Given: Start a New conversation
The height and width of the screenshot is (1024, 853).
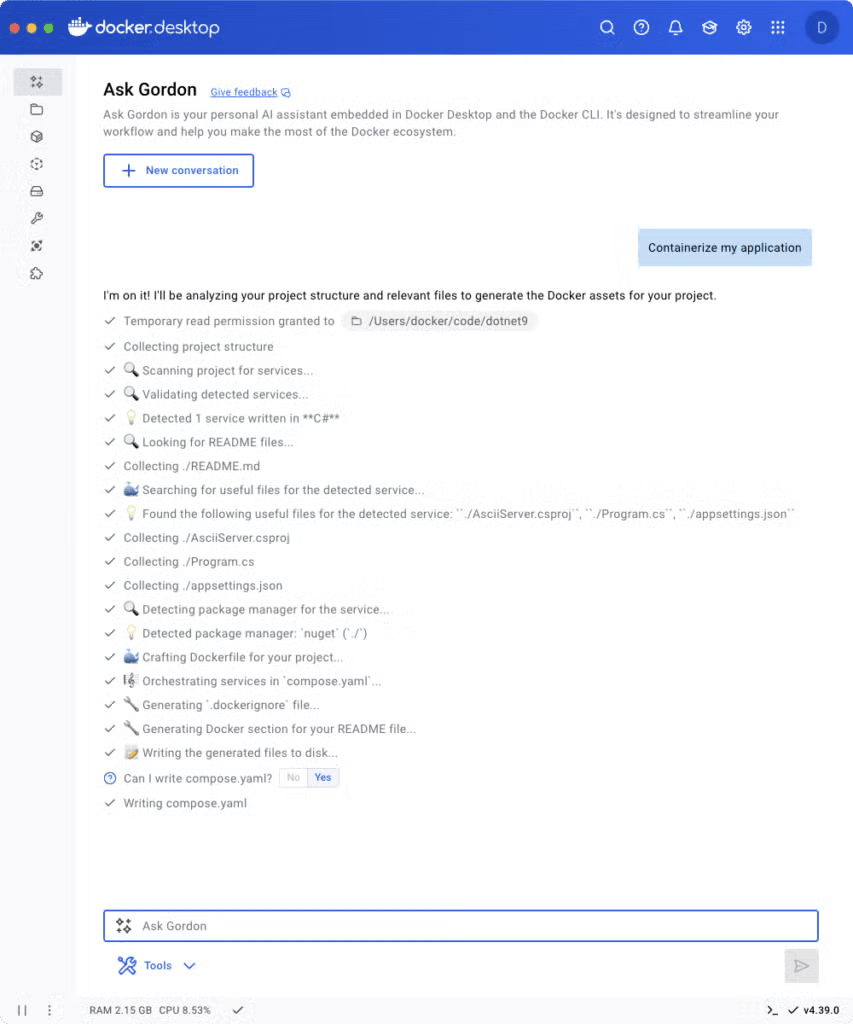Looking at the screenshot, I should tap(178, 170).
